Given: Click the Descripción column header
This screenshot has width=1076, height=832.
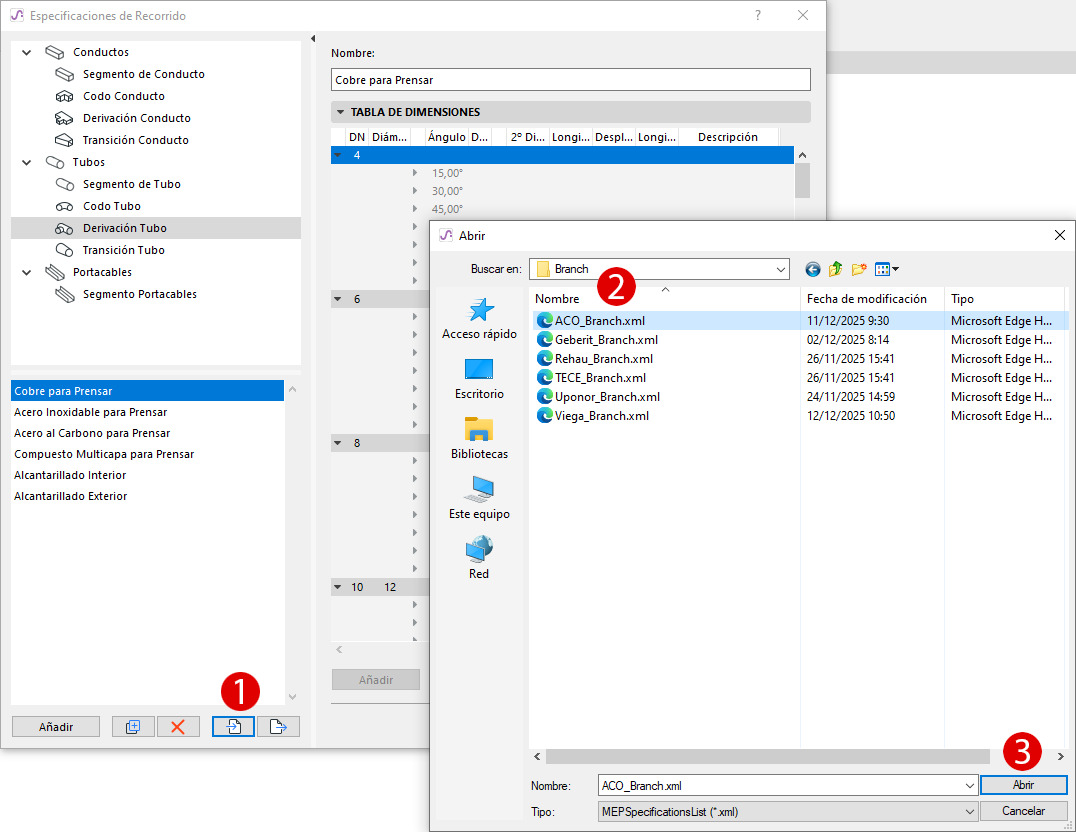Looking at the screenshot, I should coord(727,137).
